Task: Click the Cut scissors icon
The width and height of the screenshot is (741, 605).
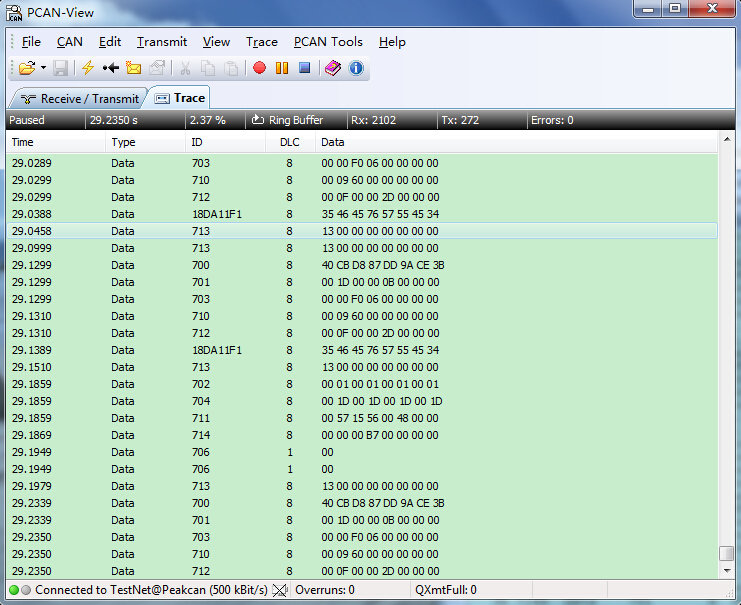Action: tap(185, 68)
